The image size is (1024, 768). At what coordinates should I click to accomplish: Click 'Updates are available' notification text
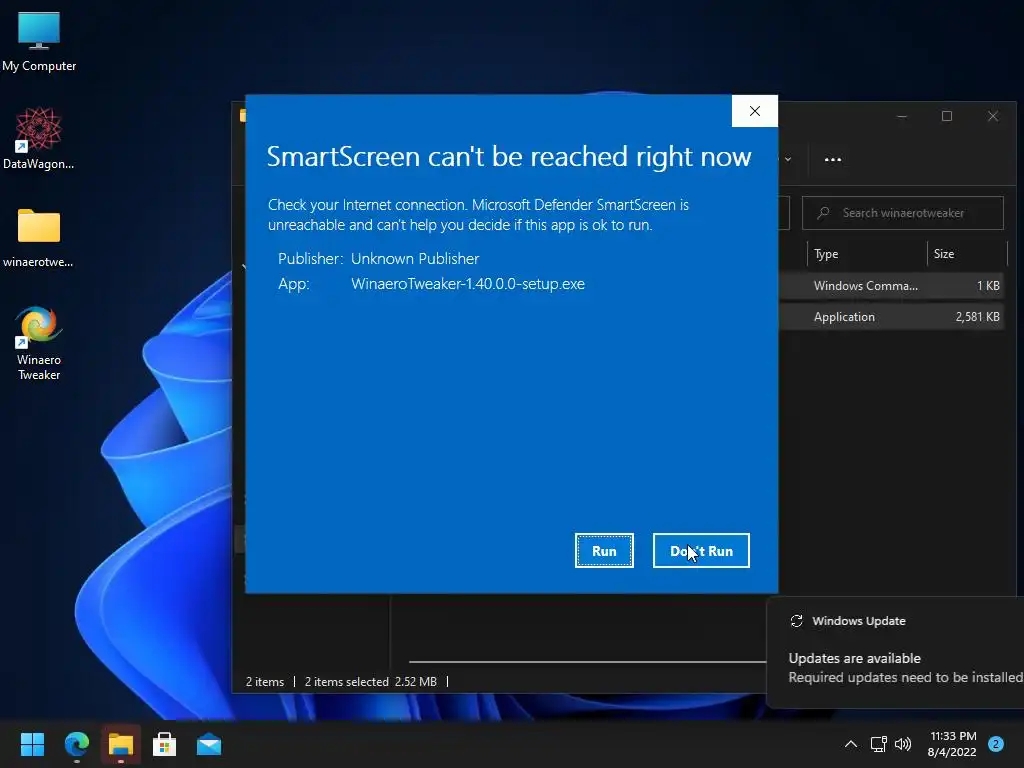pos(854,658)
